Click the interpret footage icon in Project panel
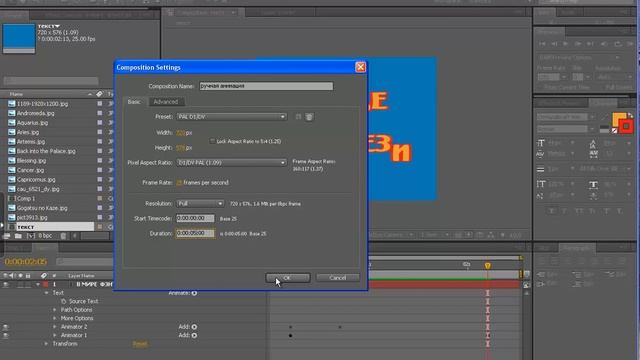 tap(7, 236)
